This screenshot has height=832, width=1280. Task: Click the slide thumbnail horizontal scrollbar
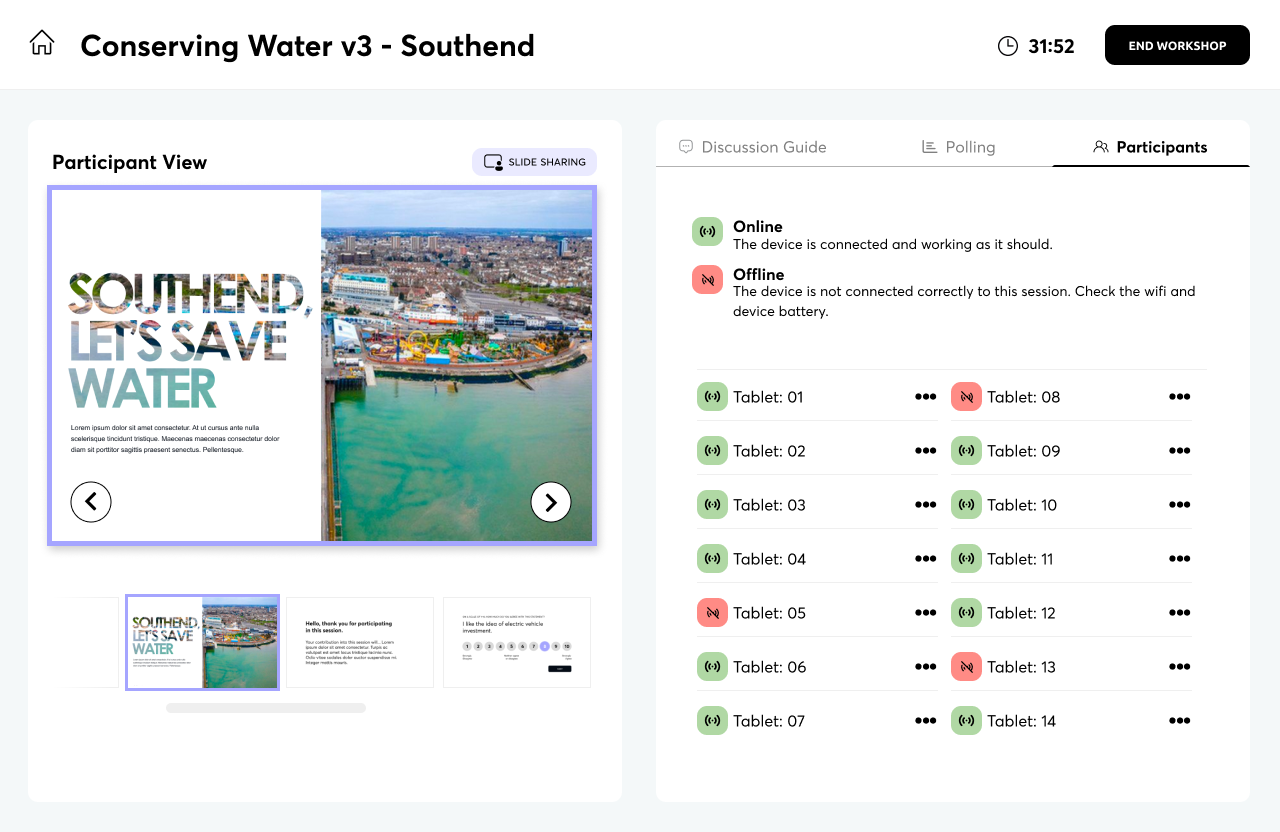click(x=266, y=708)
